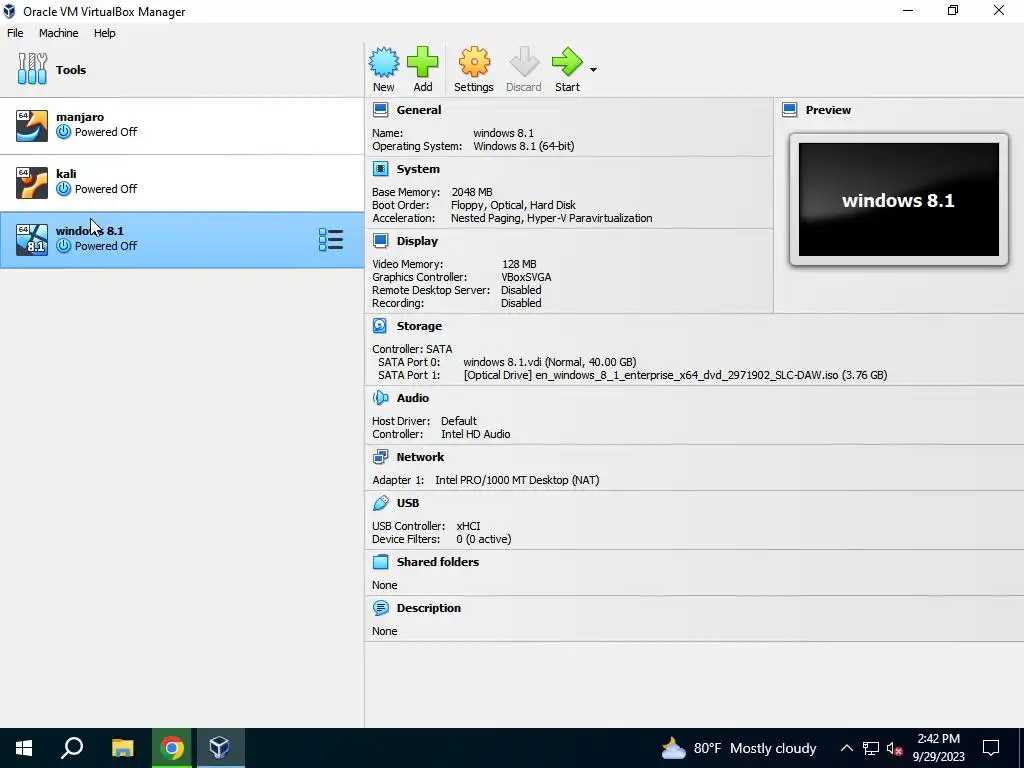The height and width of the screenshot is (768, 1024).
Task: Open the machine tools menu list icon
Action: [330, 240]
